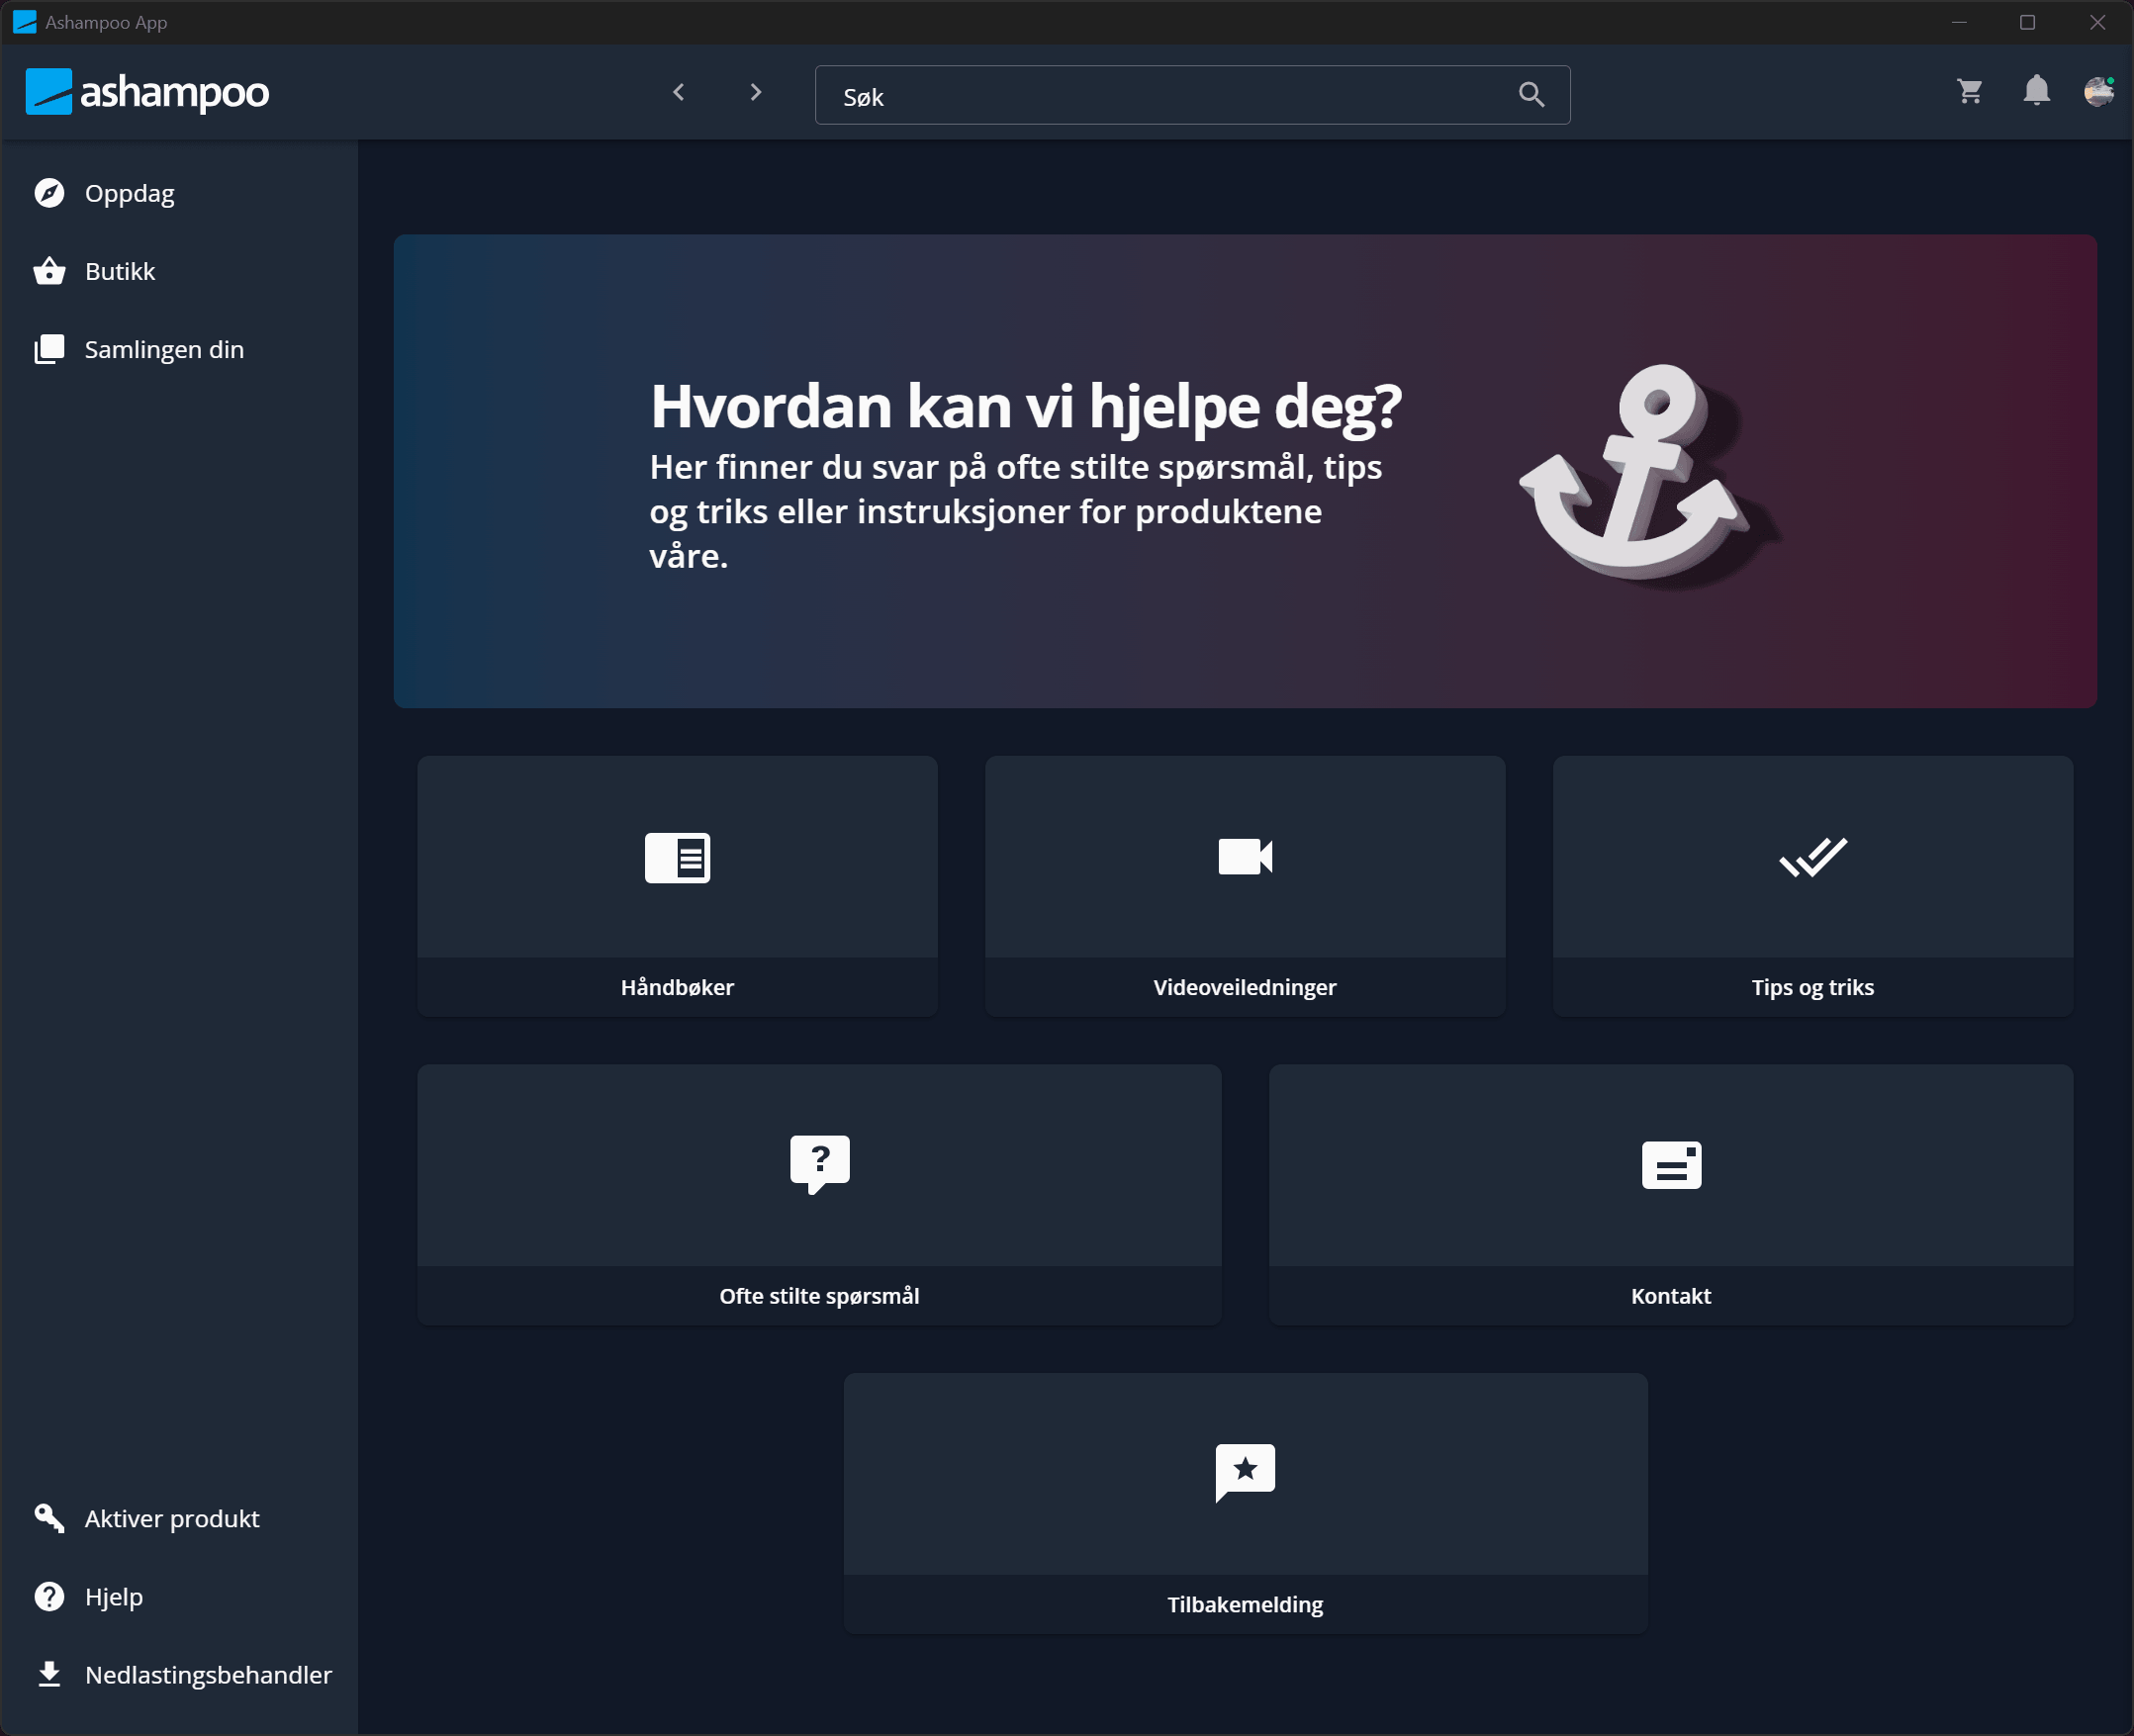Open the user profile avatar

coord(2099,91)
